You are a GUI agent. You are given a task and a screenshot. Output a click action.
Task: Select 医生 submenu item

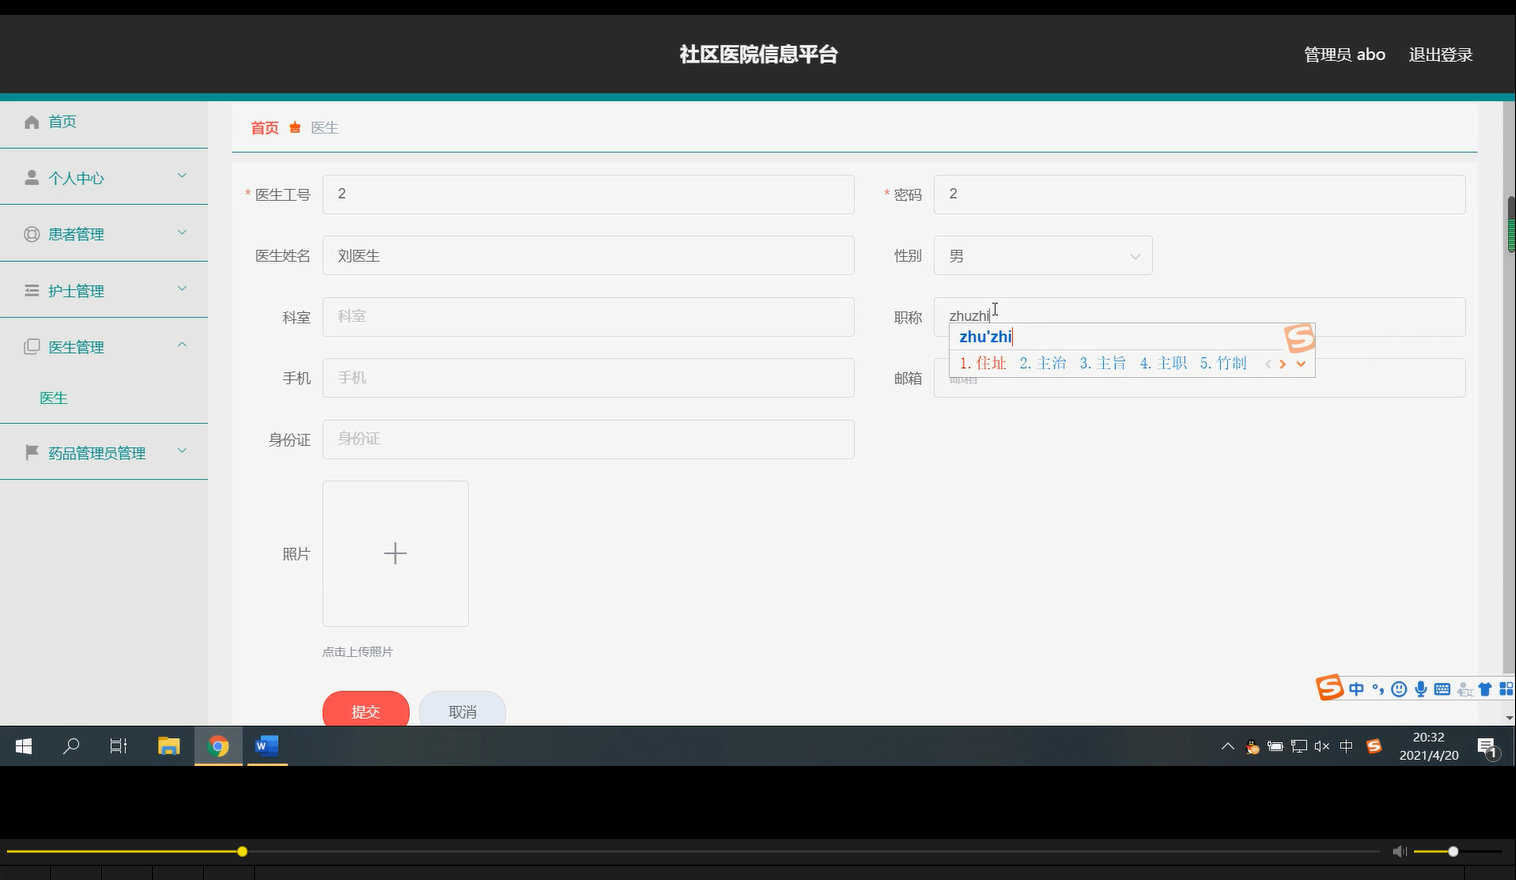pos(54,398)
